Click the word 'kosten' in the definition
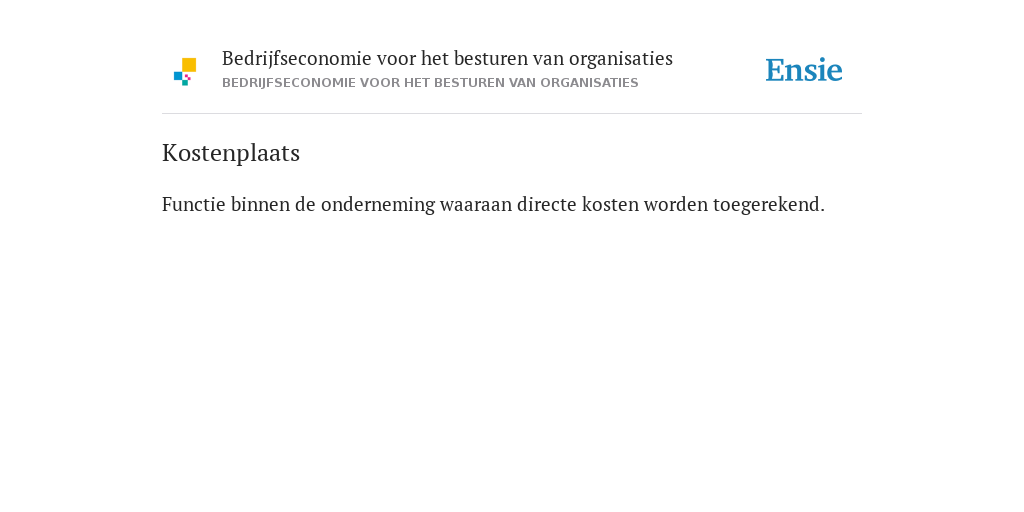 611,204
